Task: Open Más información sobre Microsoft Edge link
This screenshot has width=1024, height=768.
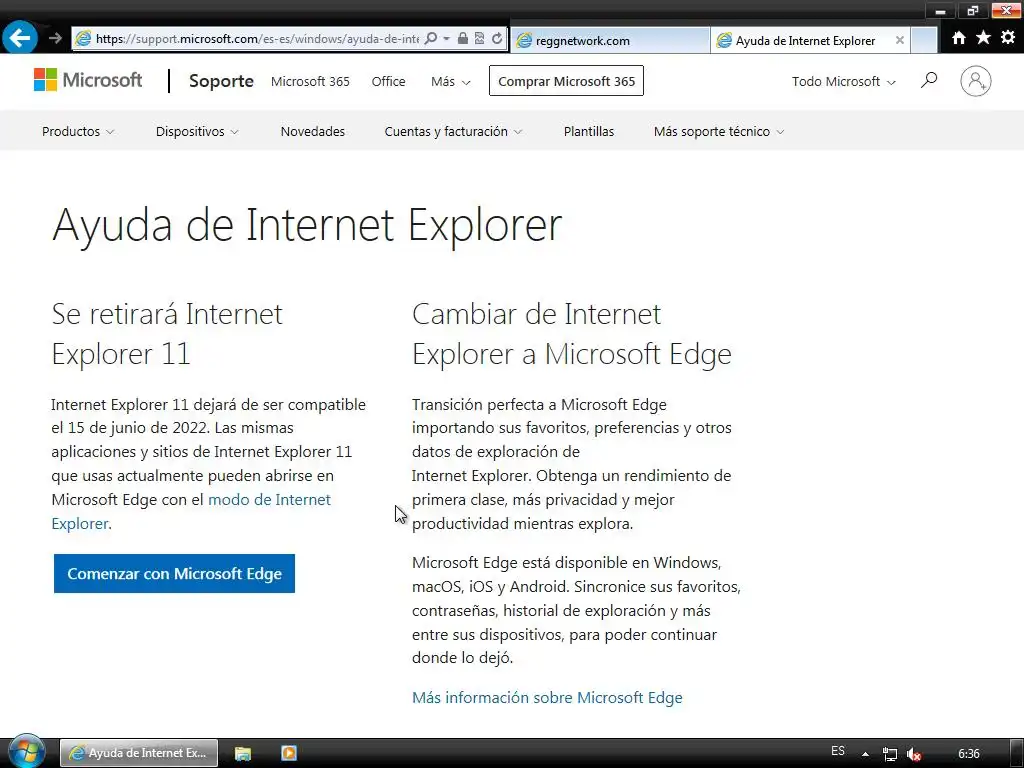Action: 547,697
